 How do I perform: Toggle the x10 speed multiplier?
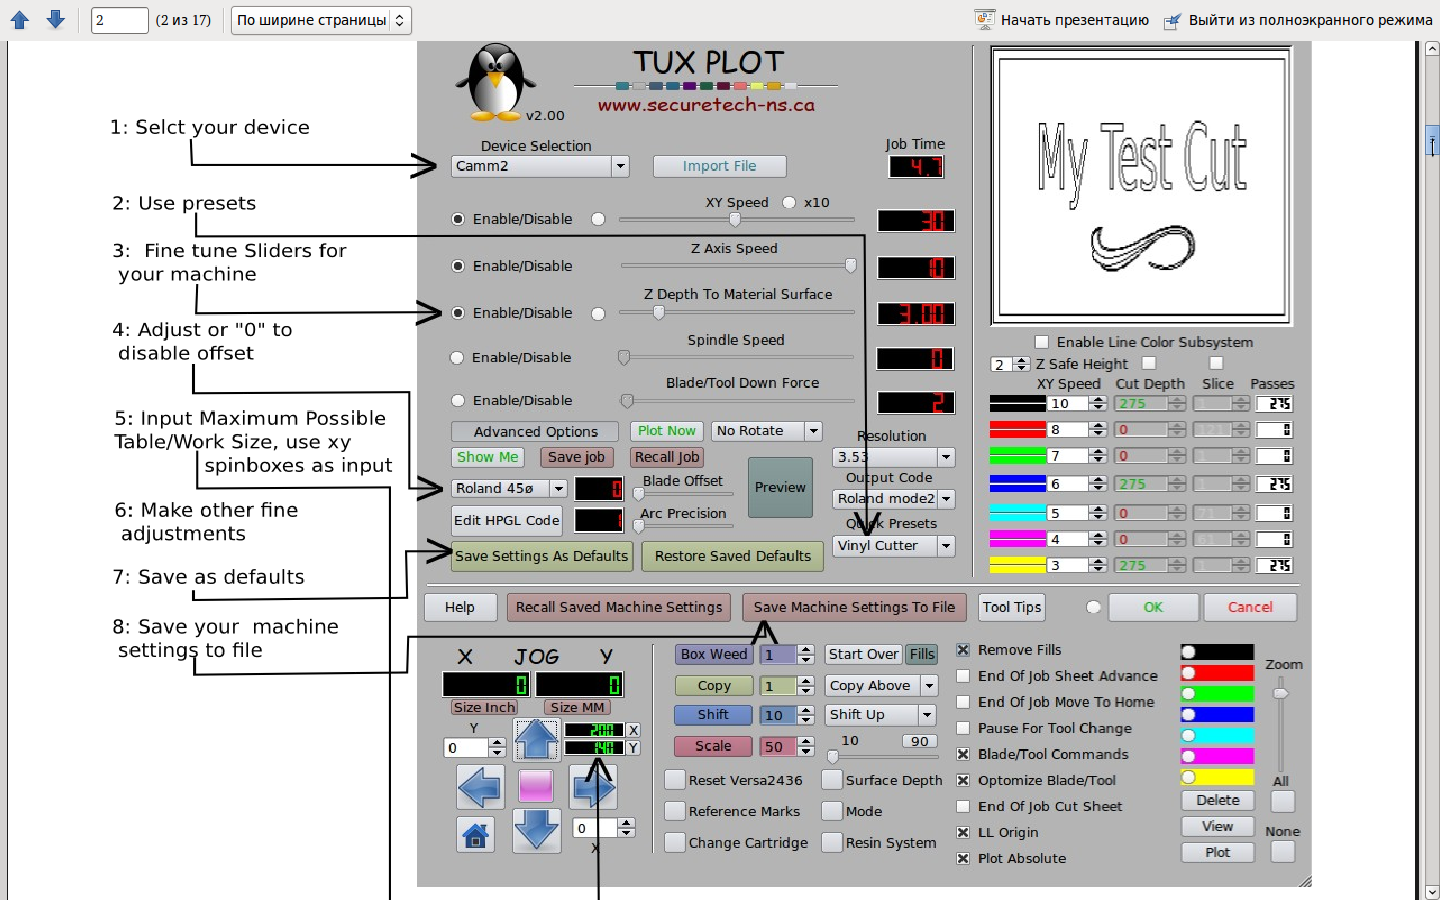click(789, 202)
